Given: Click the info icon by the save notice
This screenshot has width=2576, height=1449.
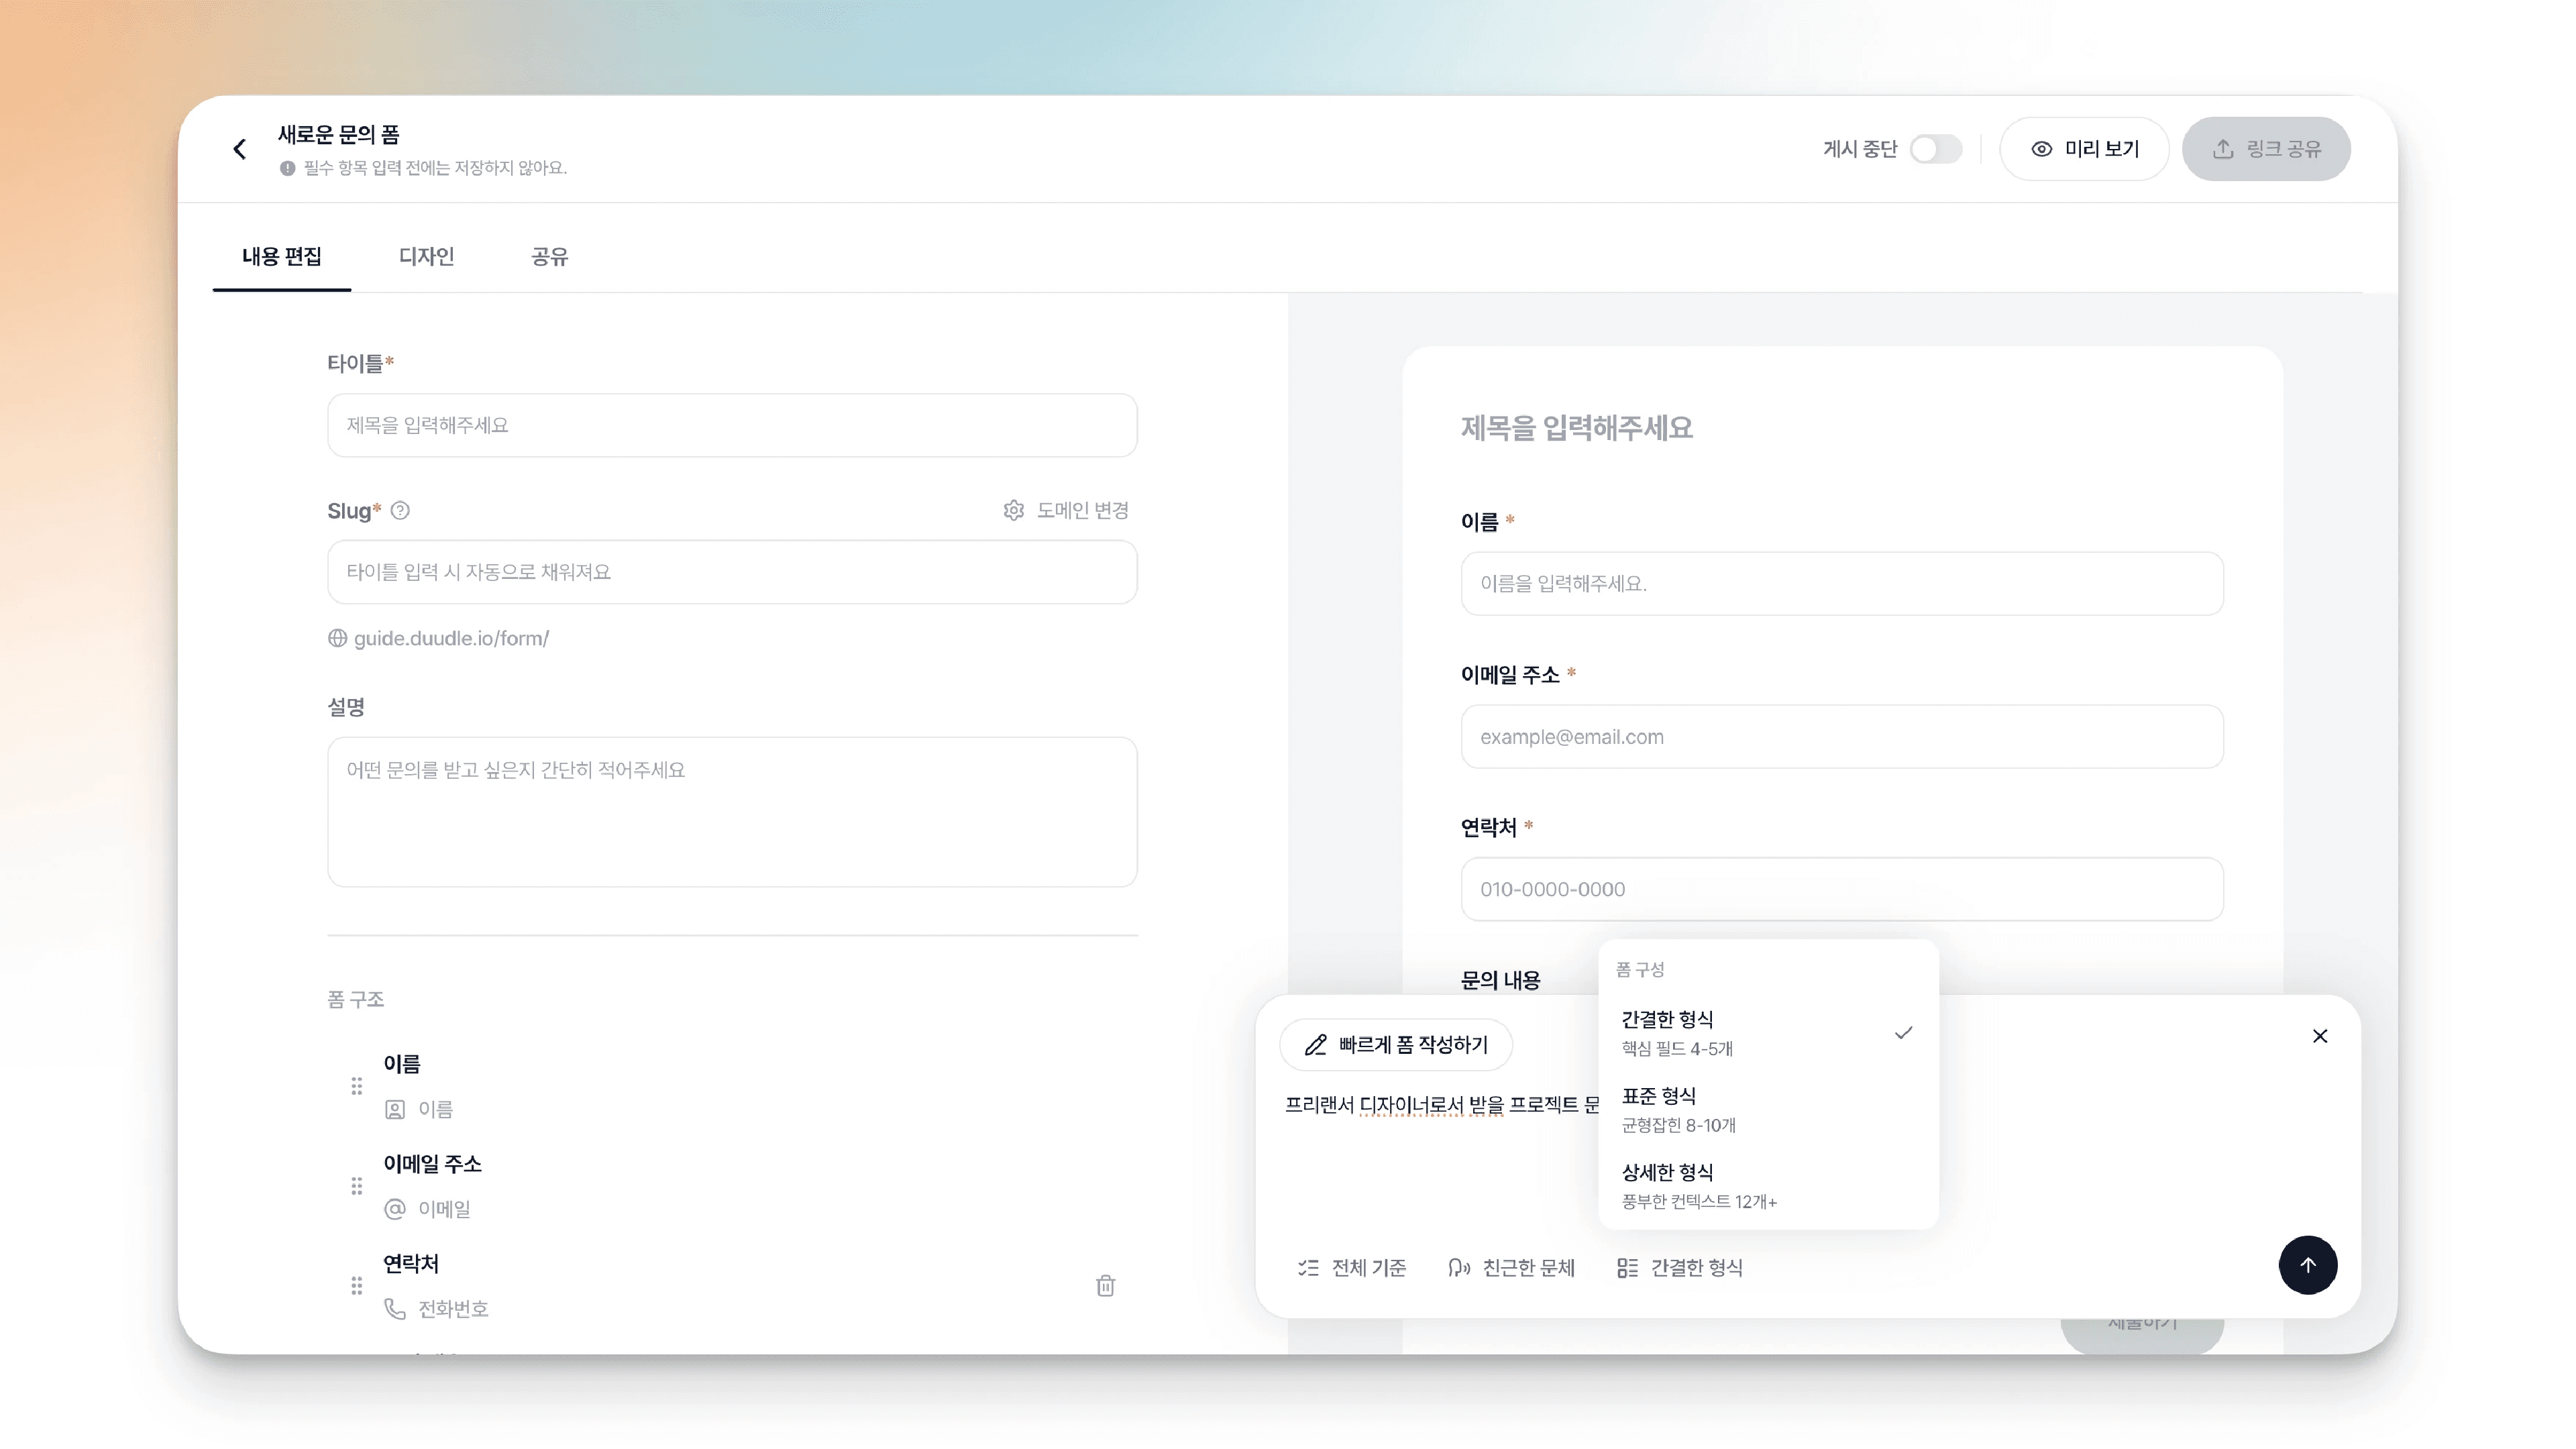Looking at the screenshot, I should (x=288, y=168).
